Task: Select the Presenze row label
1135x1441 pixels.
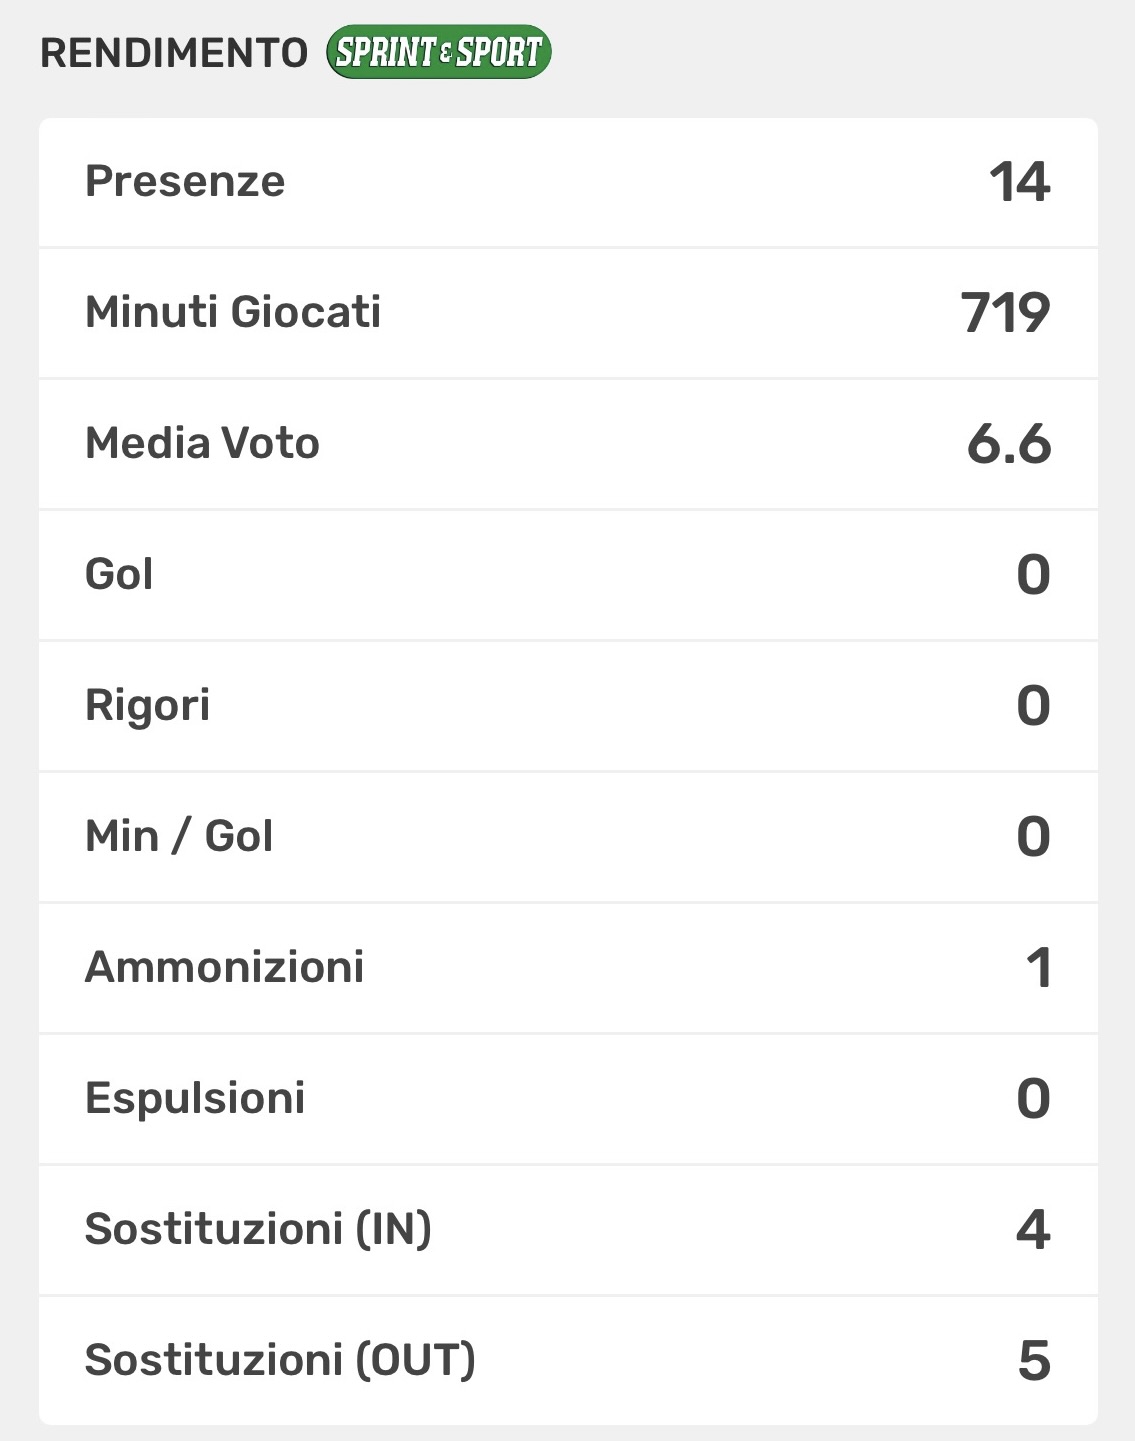Action: (185, 181)
